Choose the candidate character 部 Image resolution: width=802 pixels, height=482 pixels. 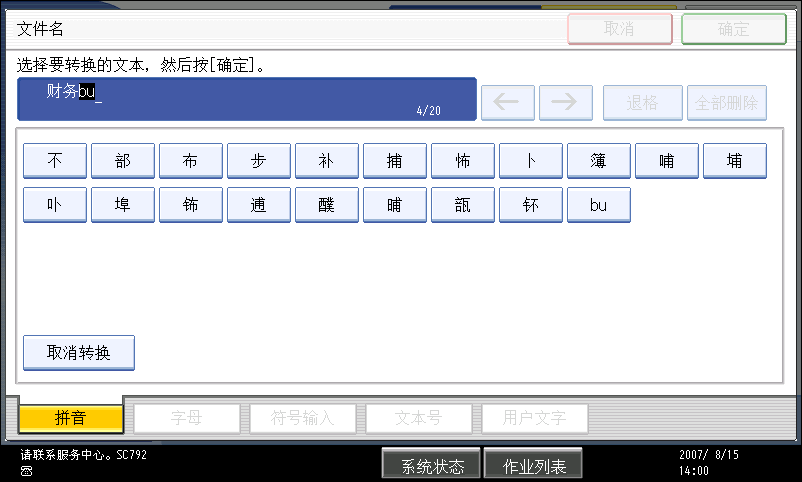coord(123,161)
